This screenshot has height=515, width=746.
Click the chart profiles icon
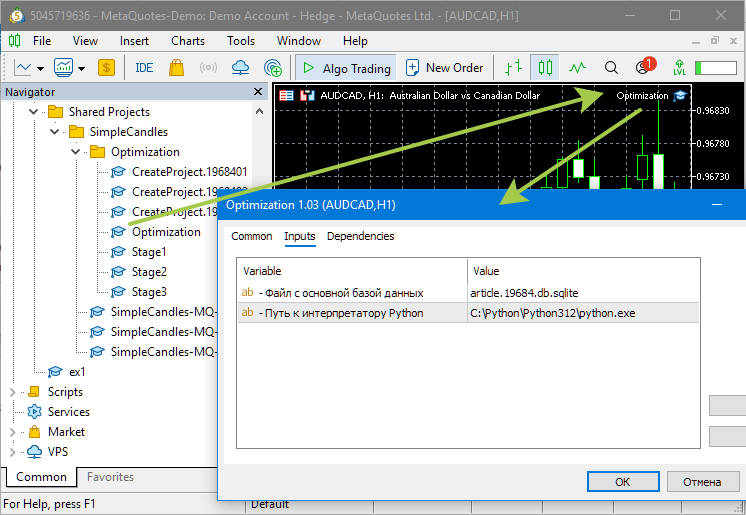(63, 68)
